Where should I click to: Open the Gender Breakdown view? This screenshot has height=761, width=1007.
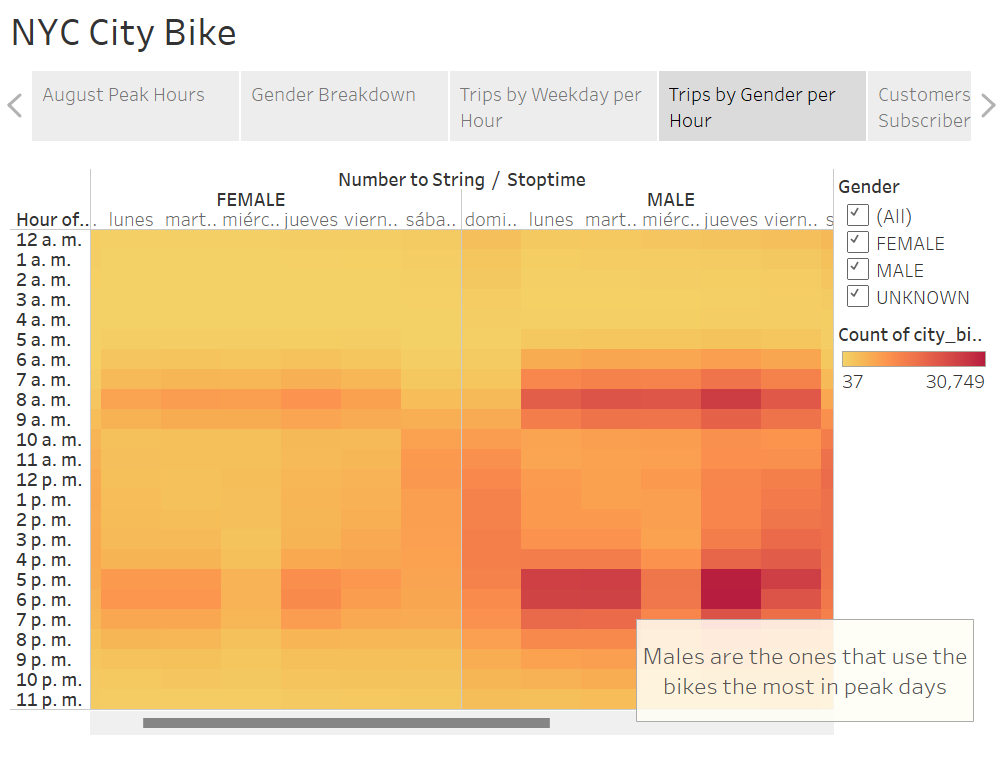point(333,105)
